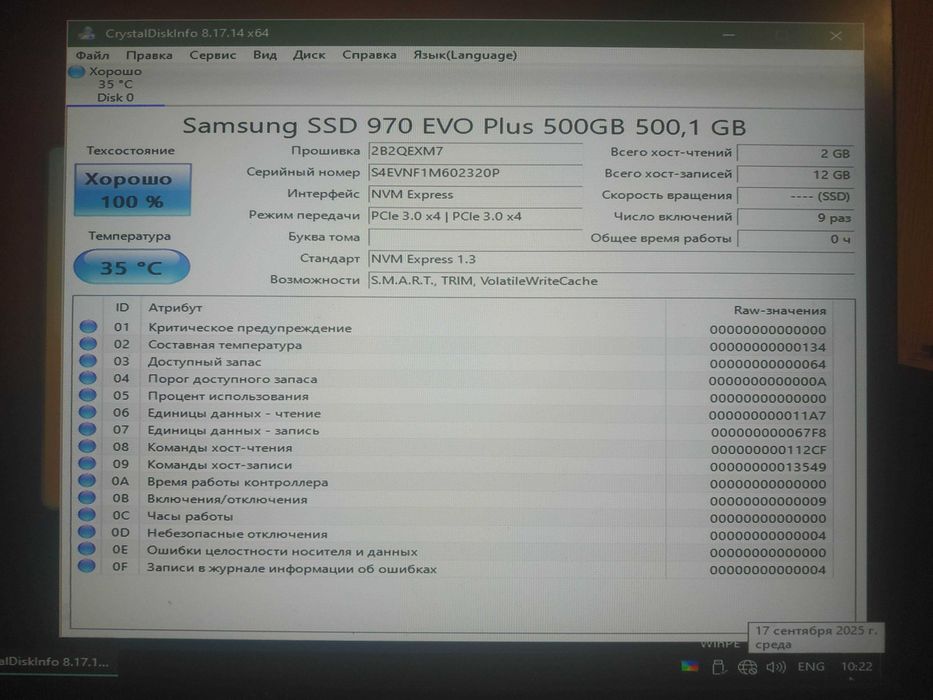Open the network globe tray icon
The height and width of the screenshot is (700, 933).
pyautogui.click(x=747, y=667)
